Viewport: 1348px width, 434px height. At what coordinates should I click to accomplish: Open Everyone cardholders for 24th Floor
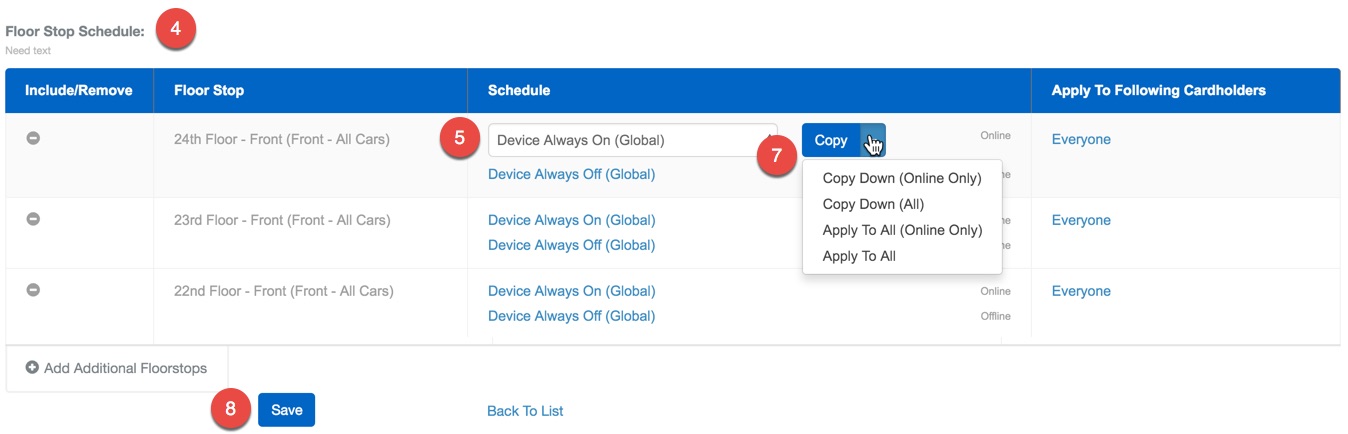tap(1080, 139)
